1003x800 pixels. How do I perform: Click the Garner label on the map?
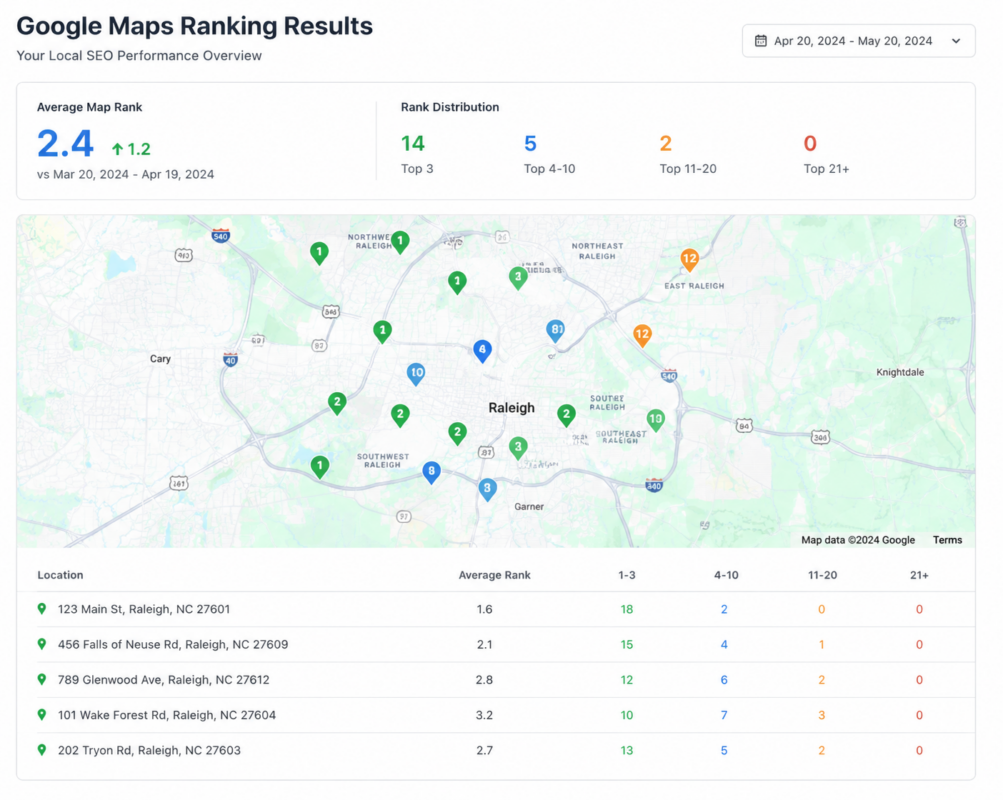[529, 506]
